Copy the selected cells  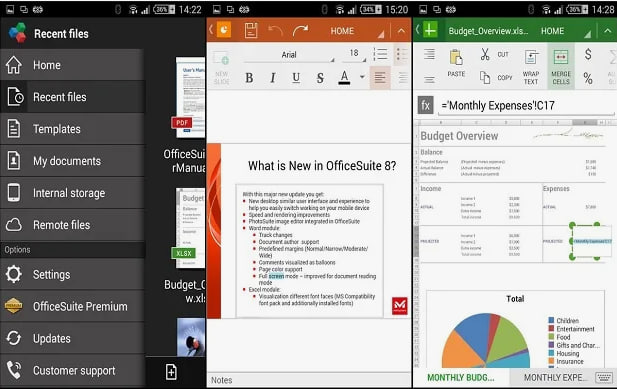[495, 77]
